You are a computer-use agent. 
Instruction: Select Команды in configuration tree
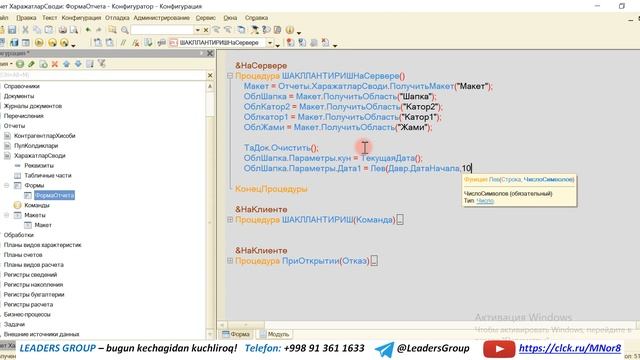[x=37, y=205]
